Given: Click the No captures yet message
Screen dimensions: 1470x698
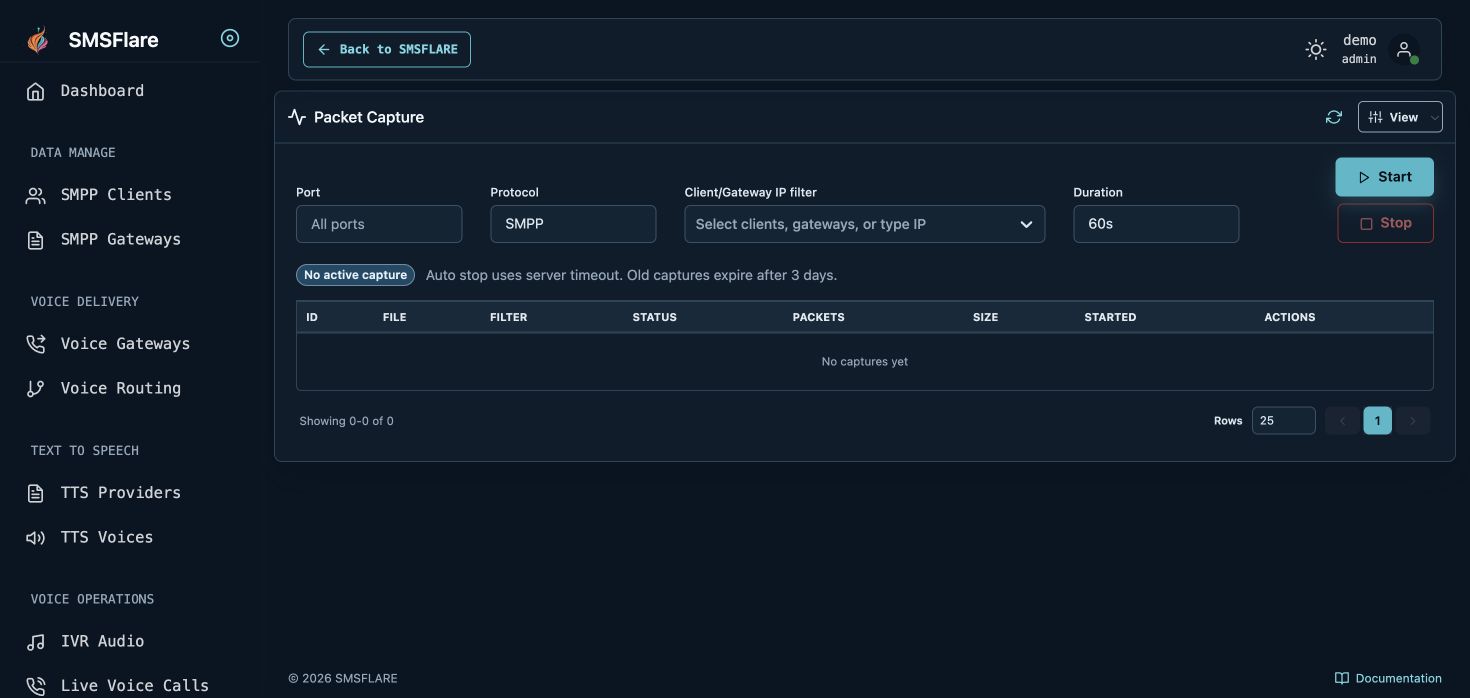Looking at the screenshot, I should coord(864,362).
